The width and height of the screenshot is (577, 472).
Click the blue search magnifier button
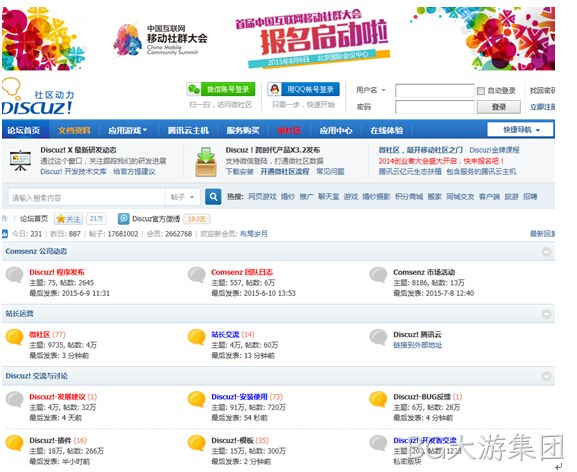pyautogui.click(x=213, y=197)
